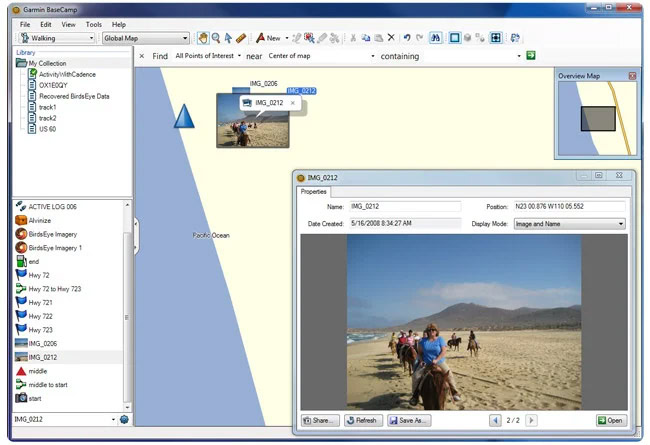Expand the Display Mode combo box
This screenshot has width=650, height=445.
tap(570, 224)
